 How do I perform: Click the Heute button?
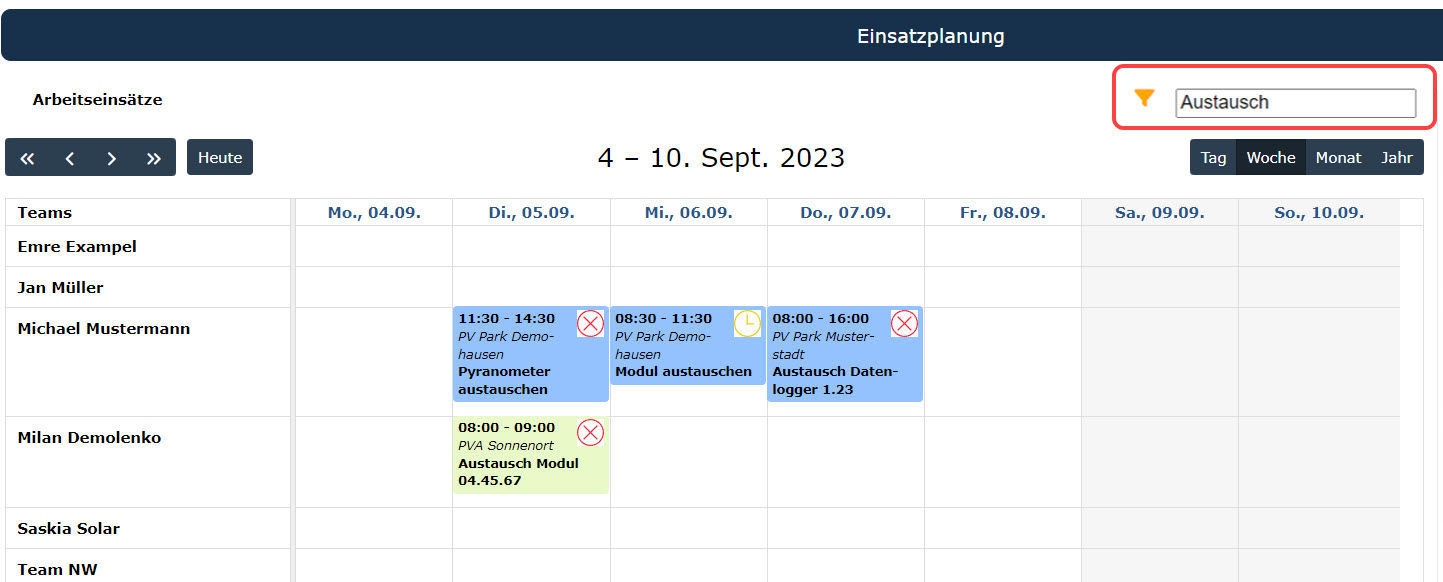[220, 158]
